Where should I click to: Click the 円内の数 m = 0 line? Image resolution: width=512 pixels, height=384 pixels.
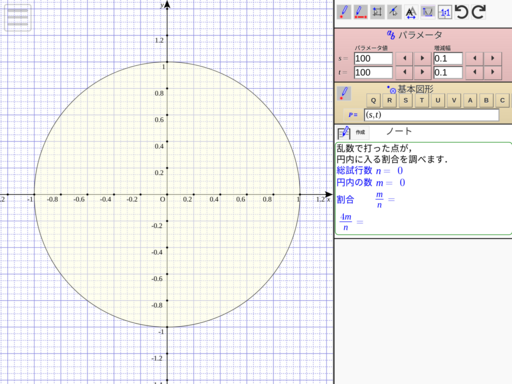click(x=371, y=183)
